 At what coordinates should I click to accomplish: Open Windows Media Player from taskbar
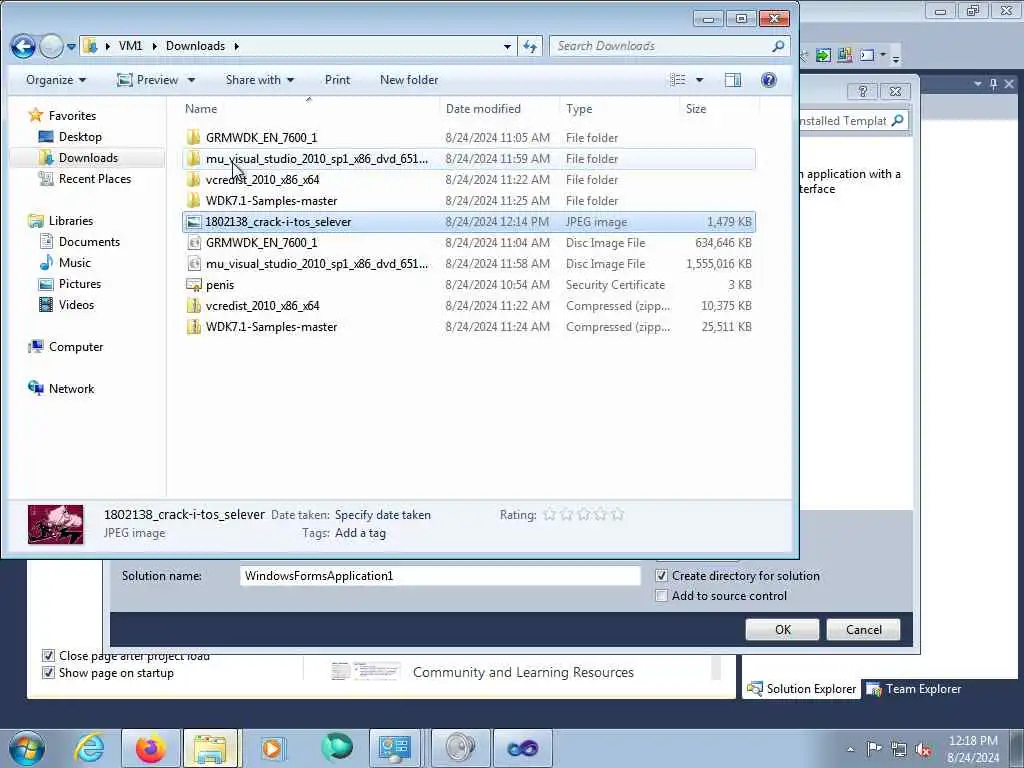pyautogui.click(x=273, y=748)
